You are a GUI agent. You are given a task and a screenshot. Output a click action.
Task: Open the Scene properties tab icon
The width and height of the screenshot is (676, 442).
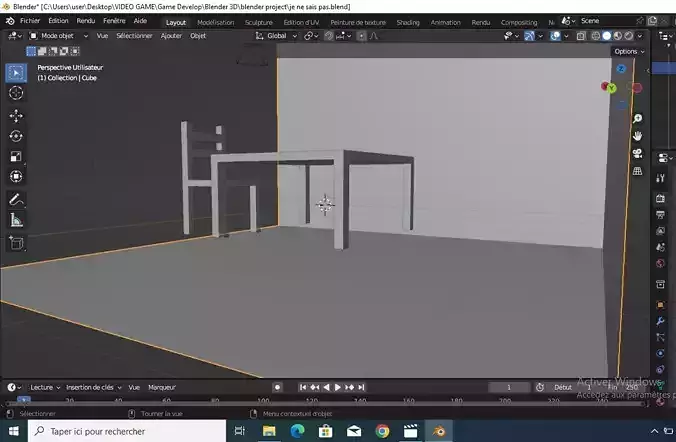point(660,247)
